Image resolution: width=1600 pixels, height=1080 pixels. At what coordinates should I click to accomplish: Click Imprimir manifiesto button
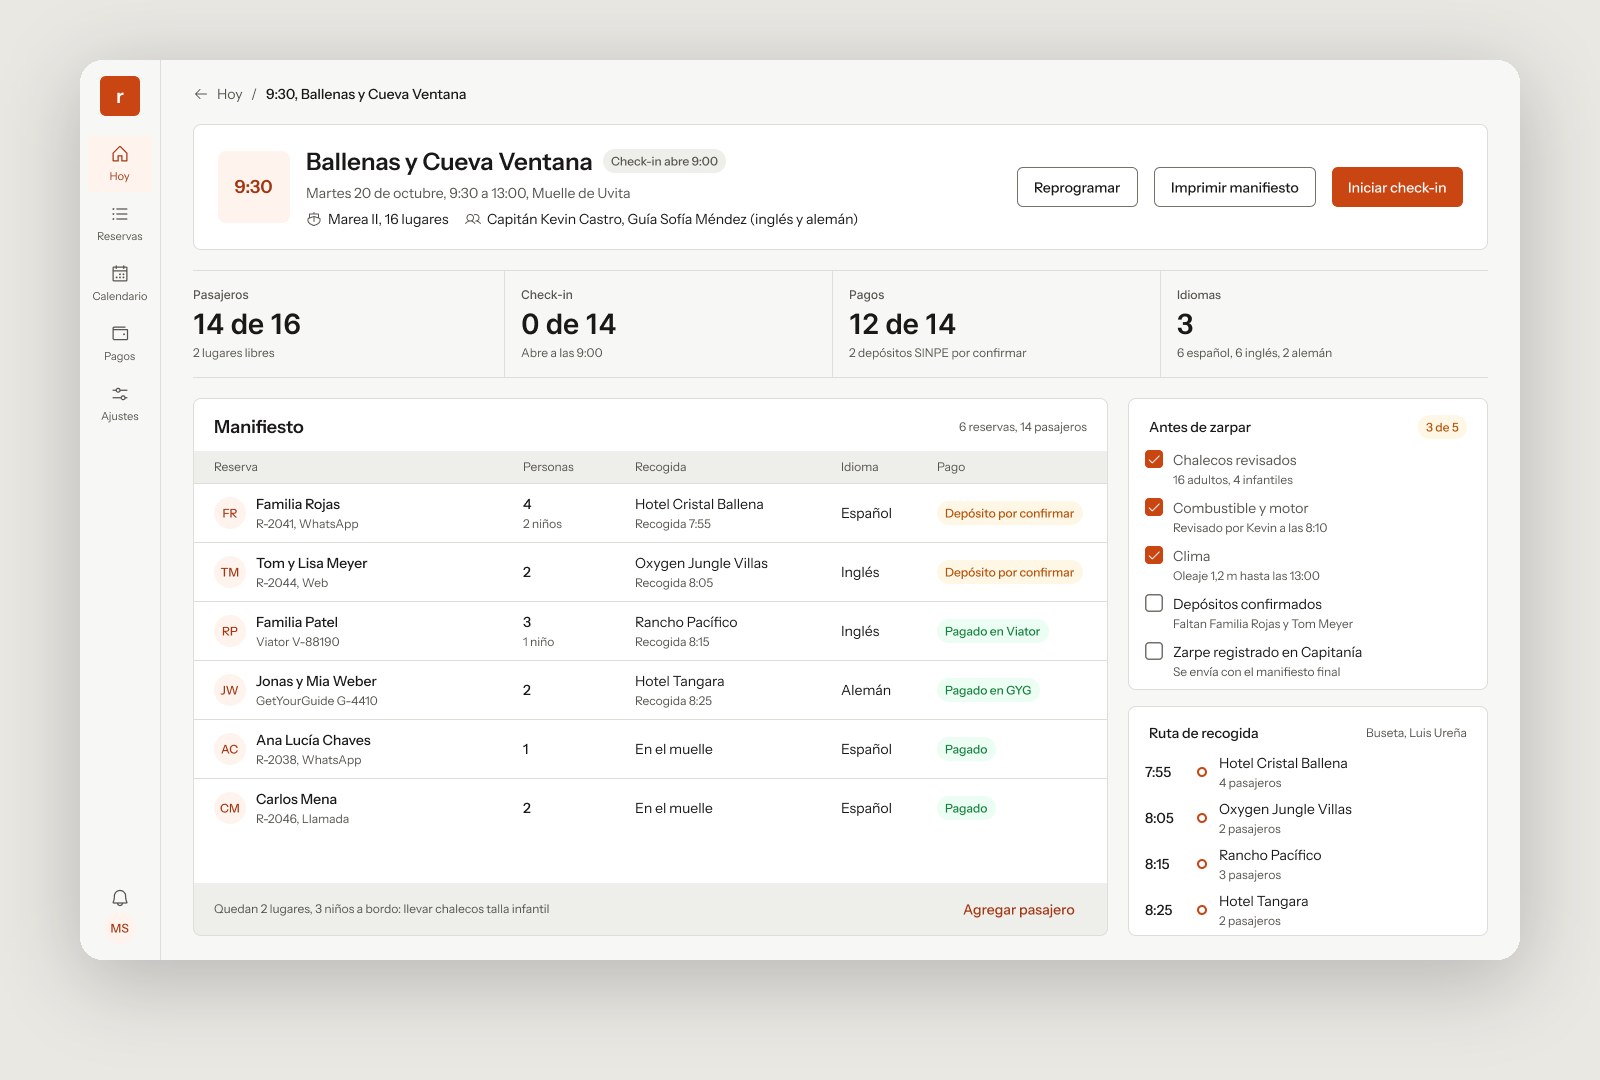point(1235,187)
